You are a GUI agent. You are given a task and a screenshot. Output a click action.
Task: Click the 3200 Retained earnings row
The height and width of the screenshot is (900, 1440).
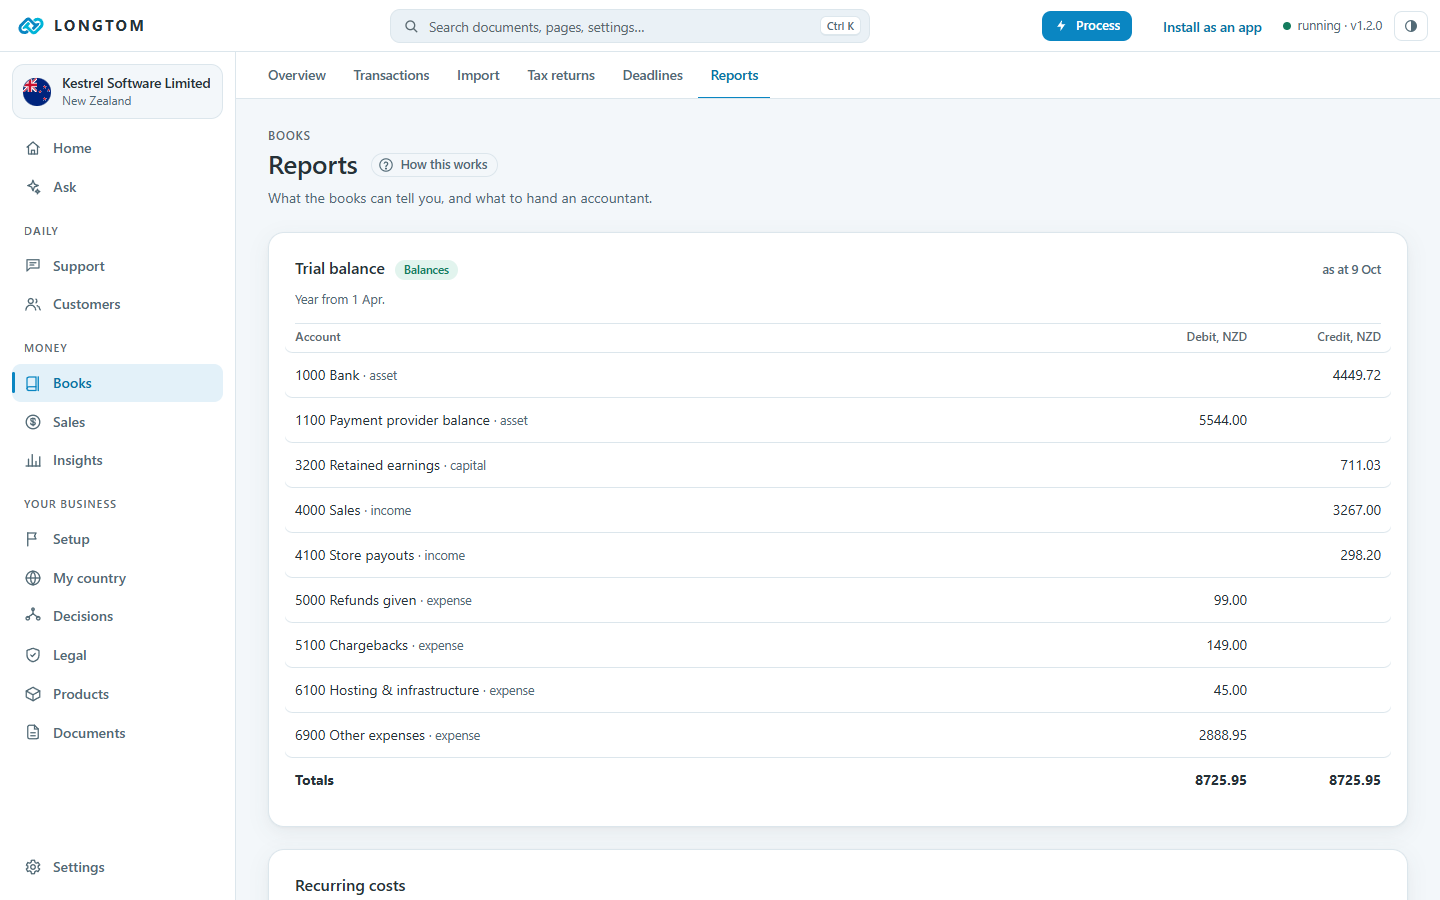[838, 465]
